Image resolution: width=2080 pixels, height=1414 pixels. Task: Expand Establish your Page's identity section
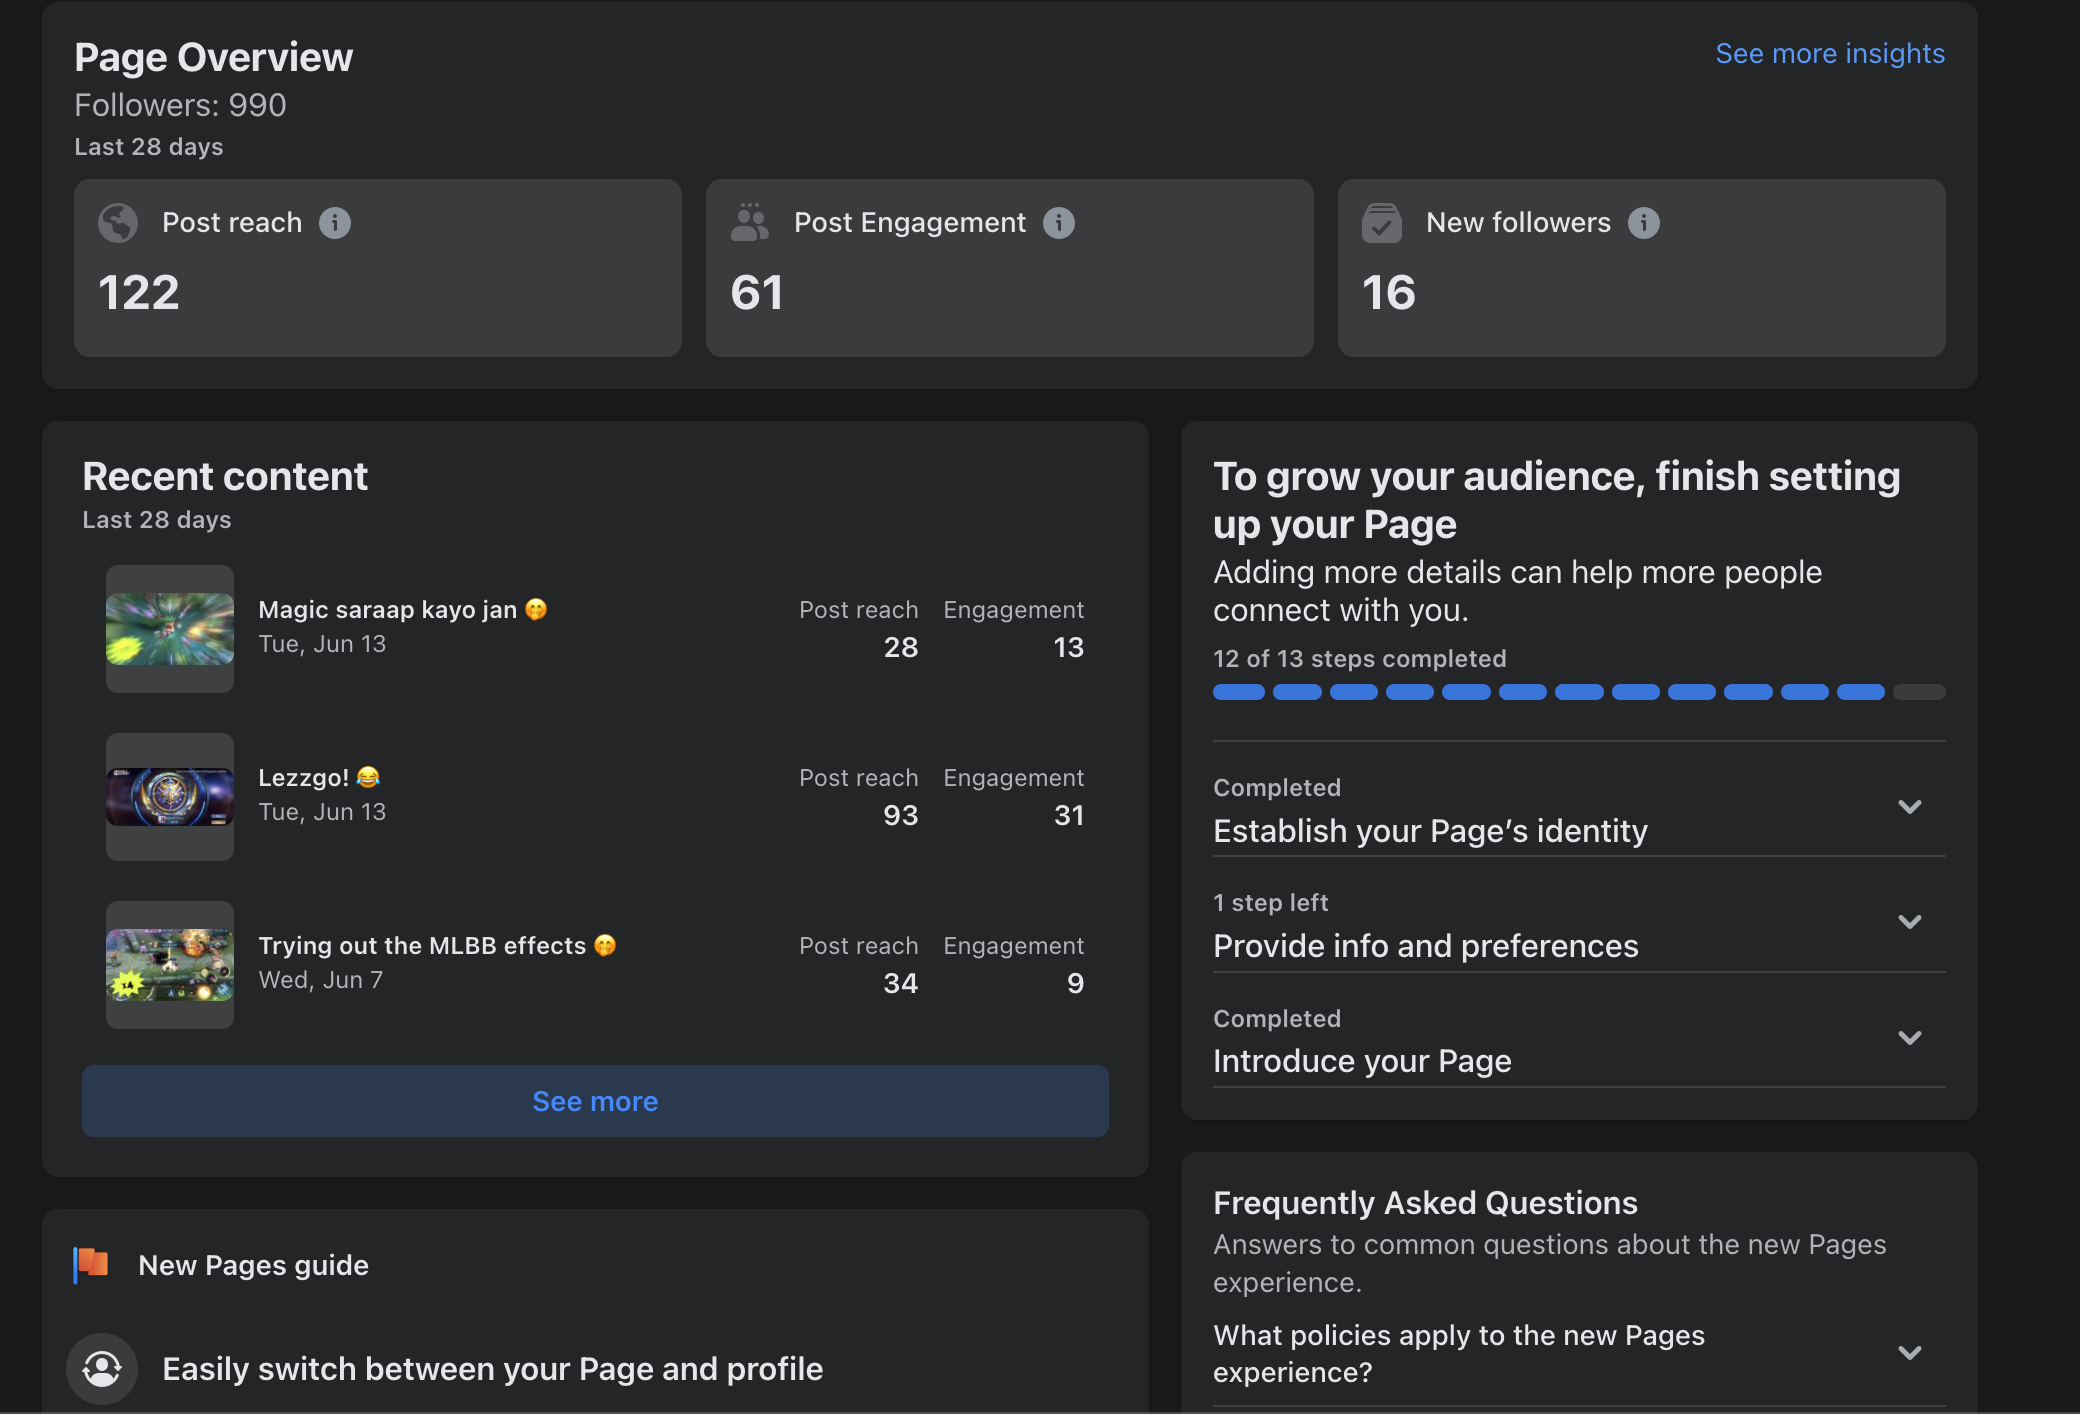[x=1909, y=807]
